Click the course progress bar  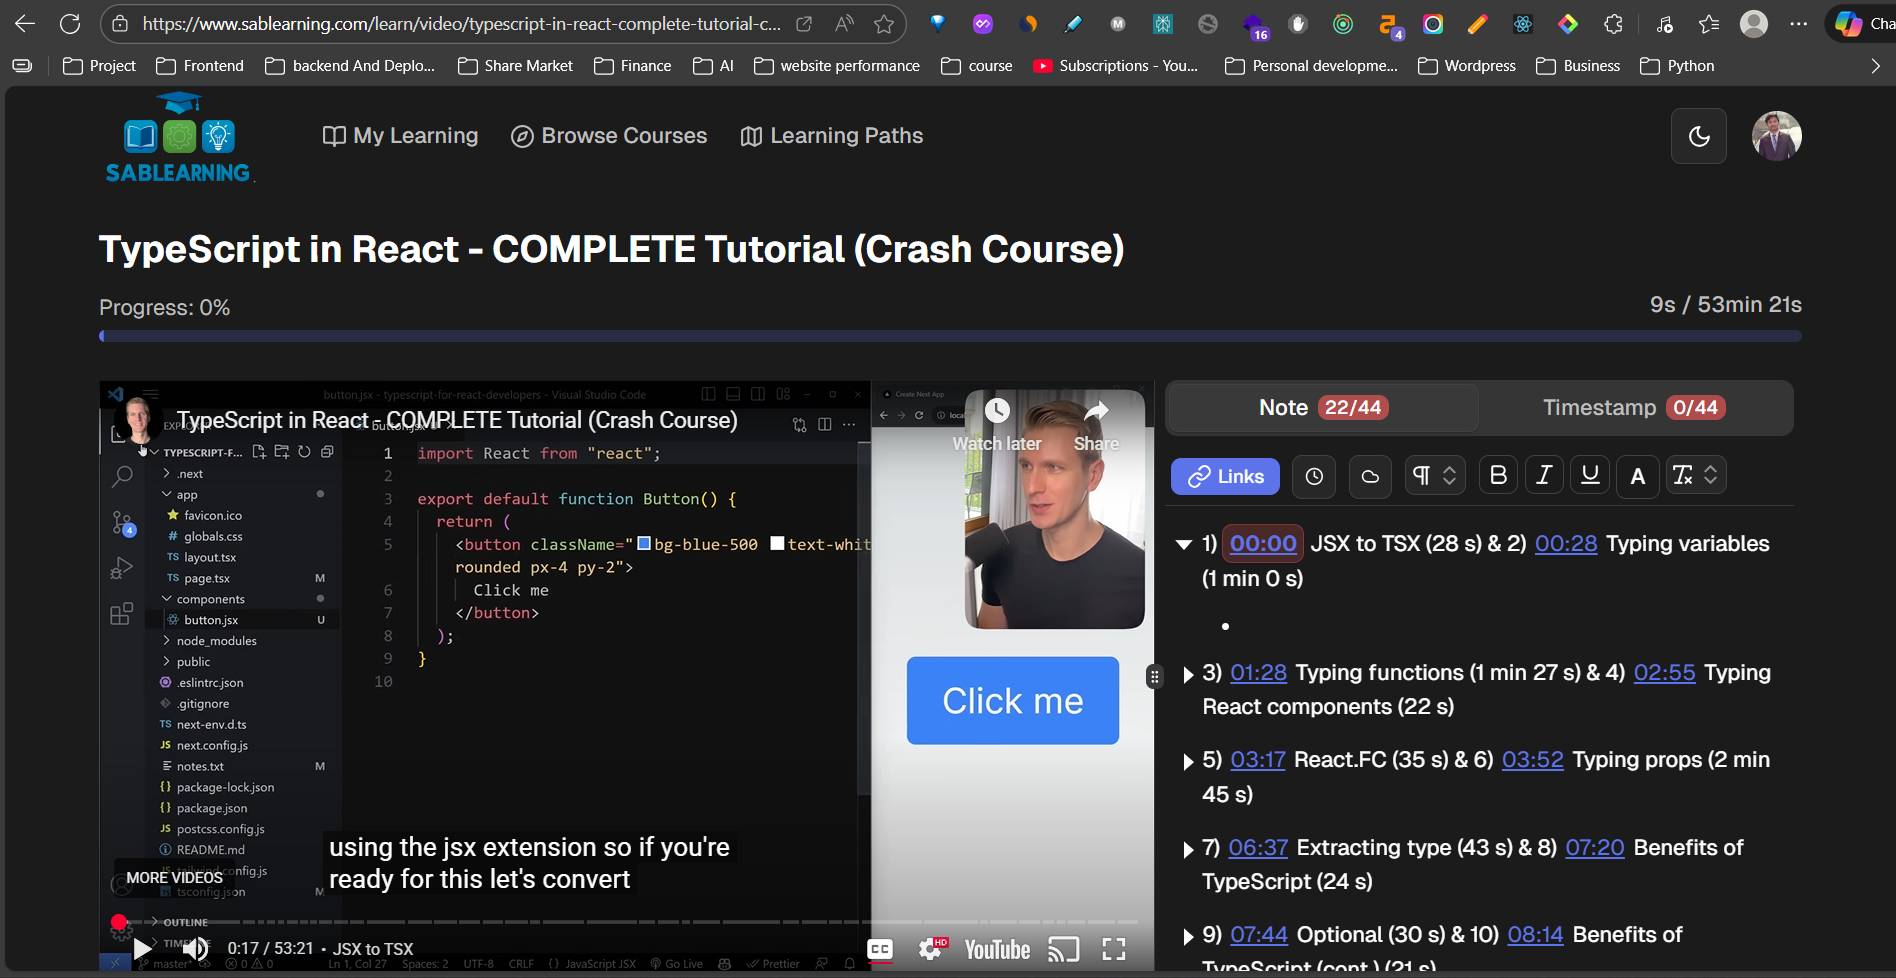[950, 336]
